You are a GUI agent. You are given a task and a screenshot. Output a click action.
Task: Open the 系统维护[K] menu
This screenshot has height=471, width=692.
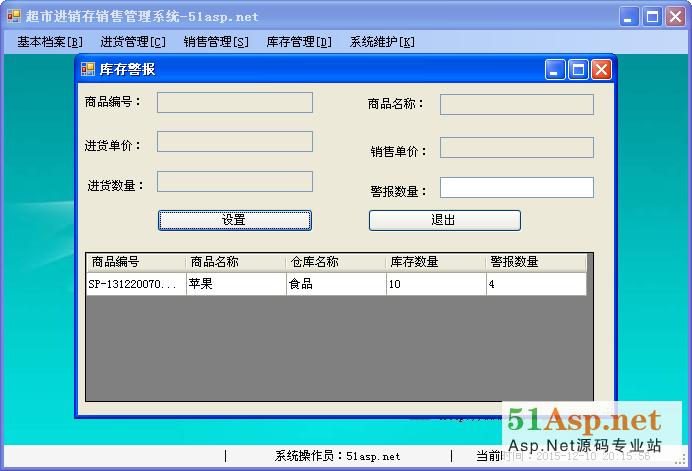tap(382, 42)
